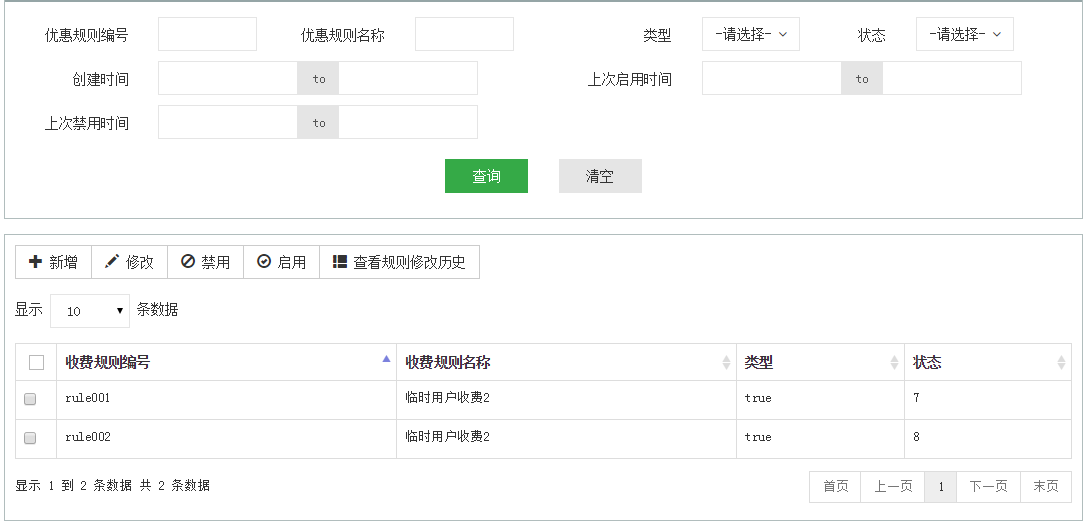1087x525 pixels.
Task: Select page 1 in pagination
Action: pos(941,486)
